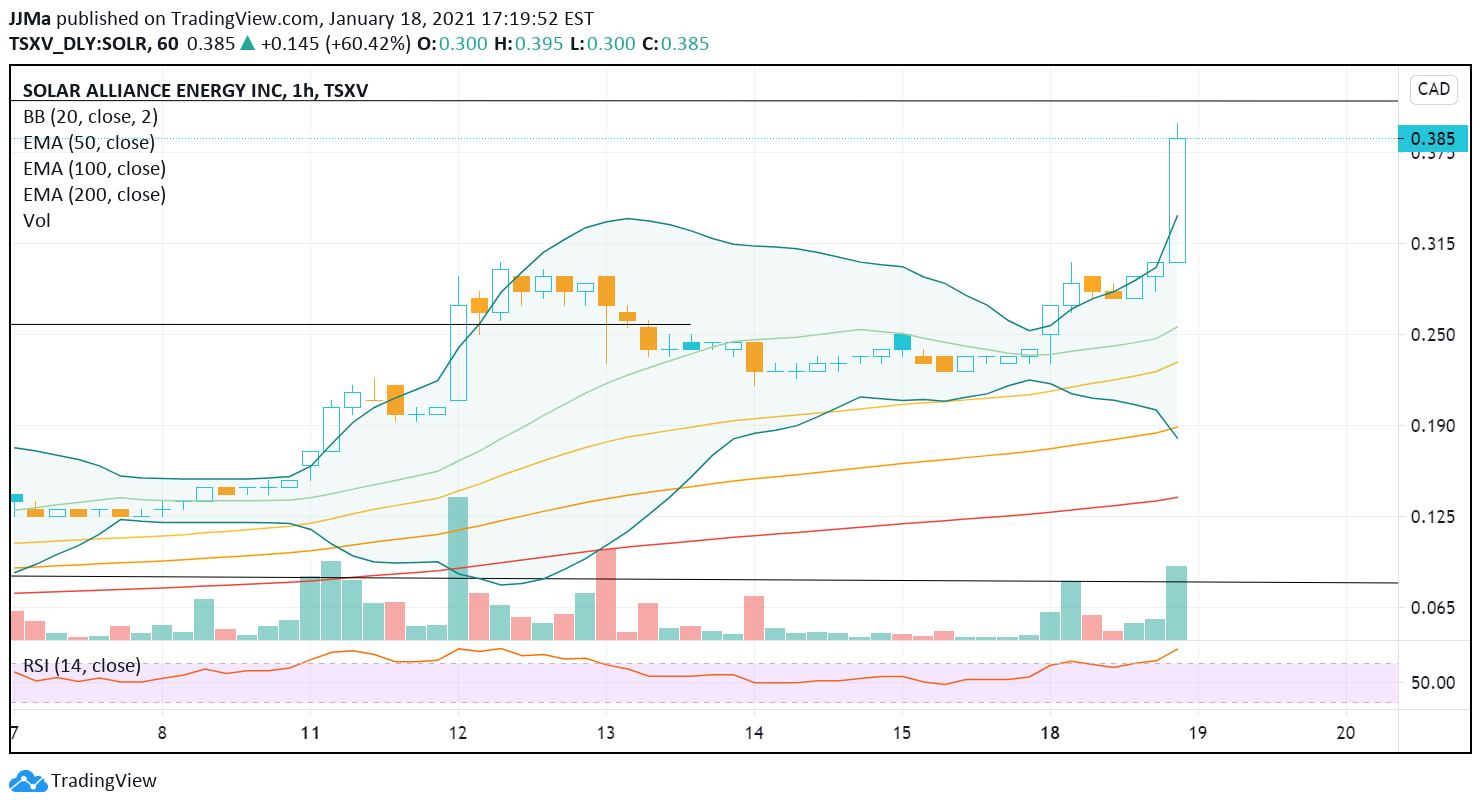Click the tall last candle on January 18
The image size is (1481, 808).
[1177, 200]
